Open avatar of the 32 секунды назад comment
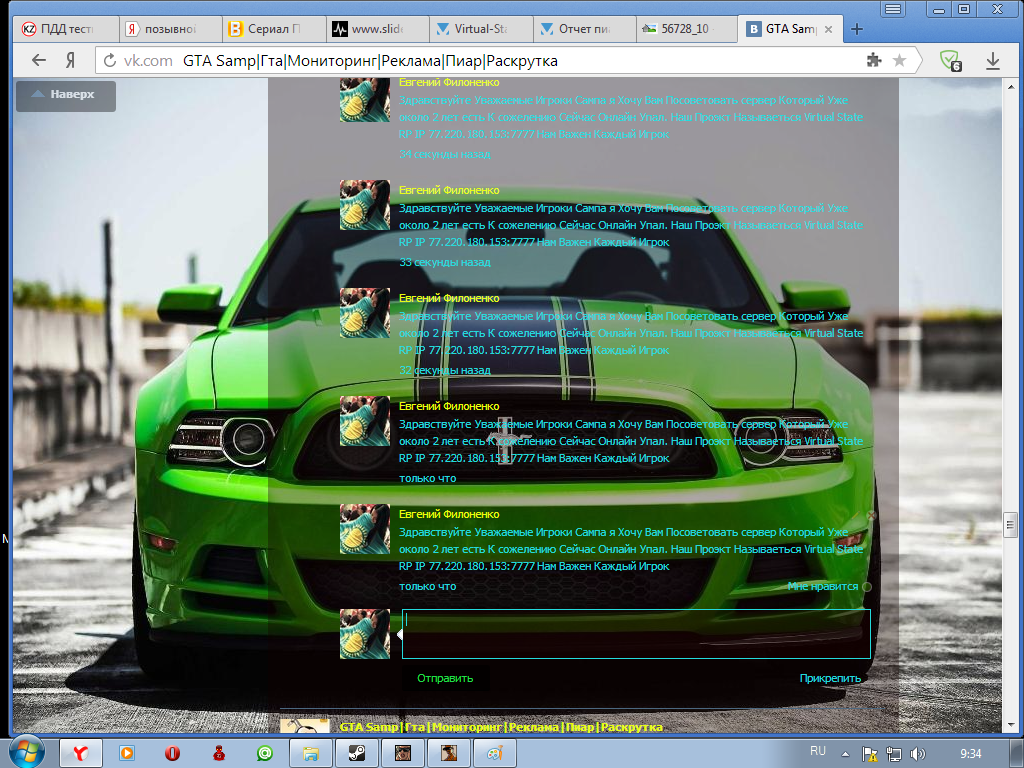1024x768 pixels. point(364,313)
